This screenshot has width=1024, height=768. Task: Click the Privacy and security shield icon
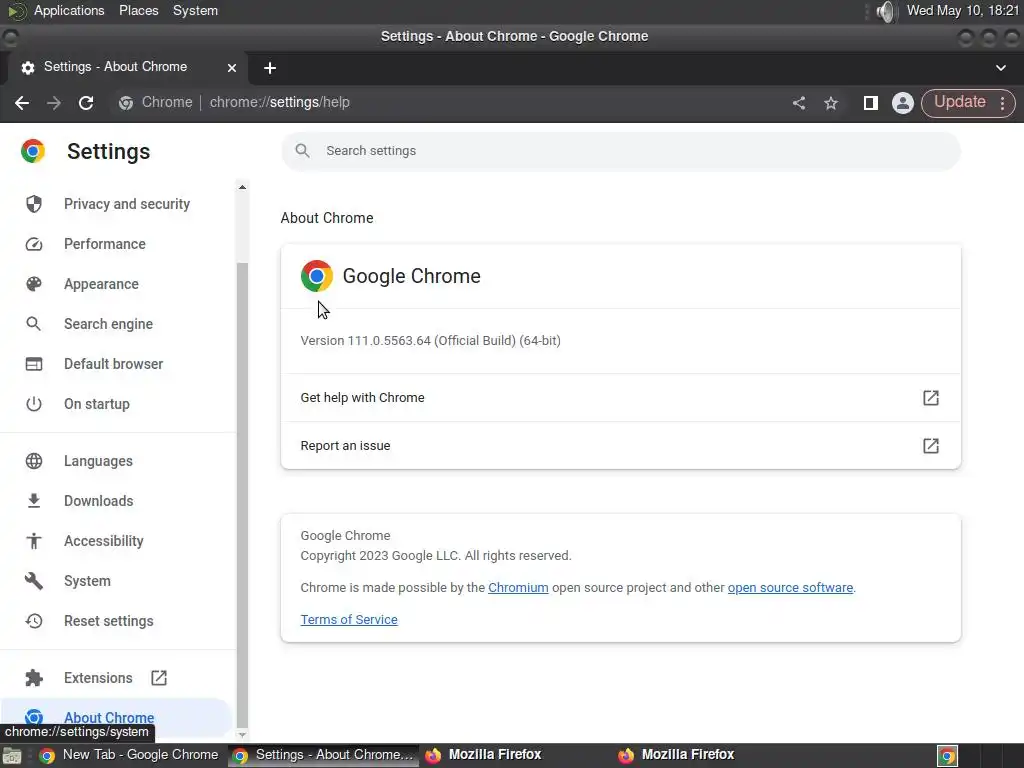(x=34, y=204)
